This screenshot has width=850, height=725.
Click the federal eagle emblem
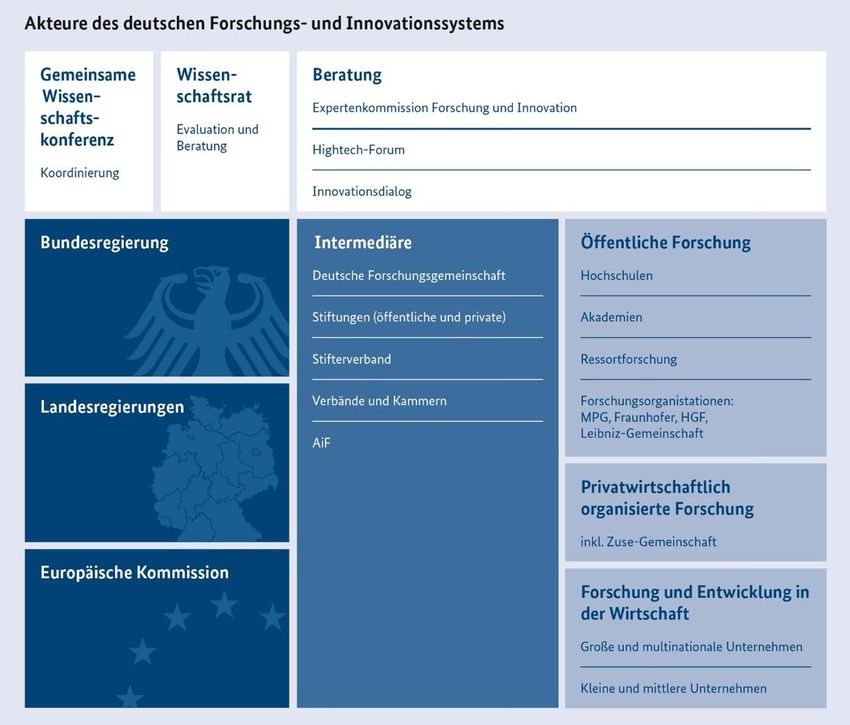pos(209,321)
